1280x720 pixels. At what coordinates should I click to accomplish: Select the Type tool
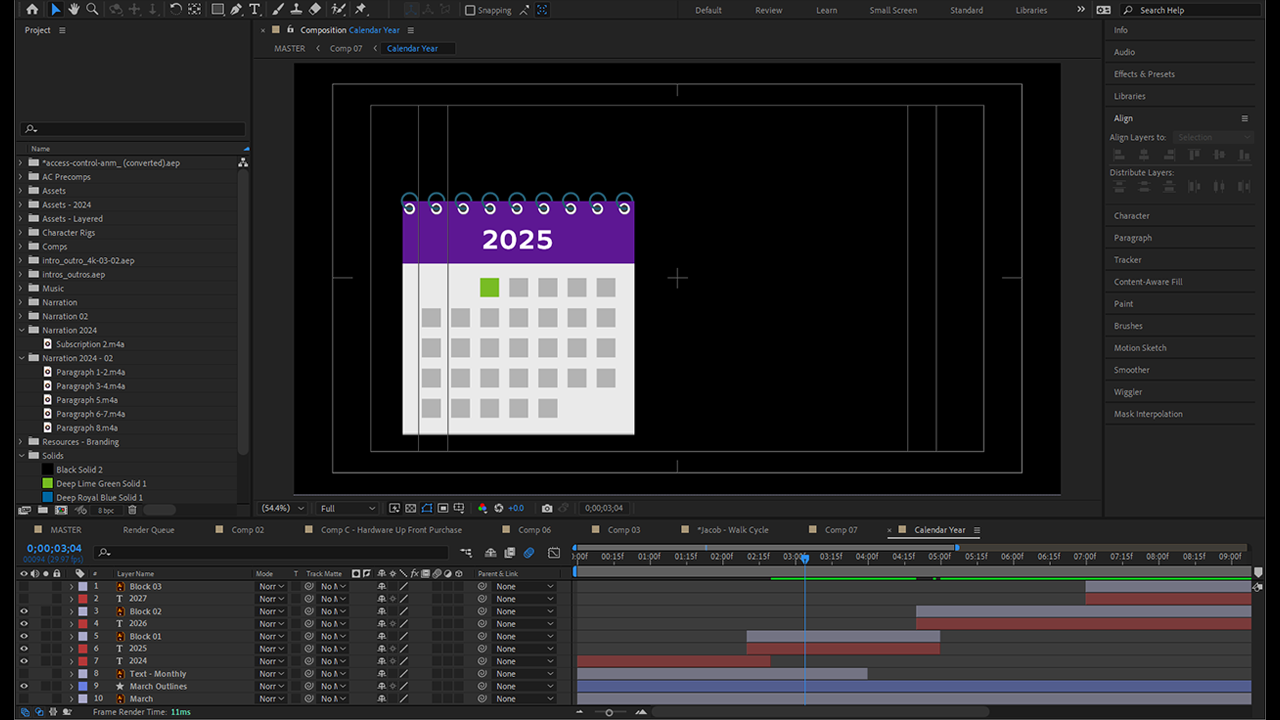255,9
